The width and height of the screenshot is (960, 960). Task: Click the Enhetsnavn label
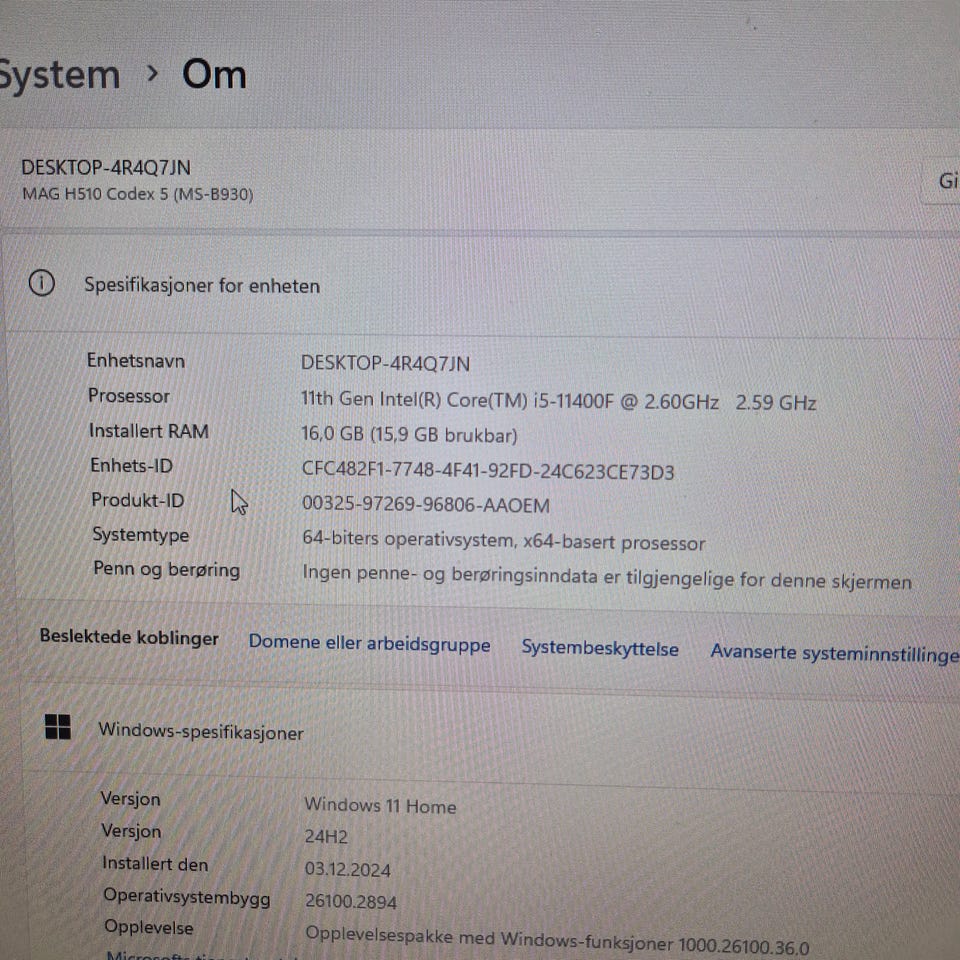coord(135,361)
